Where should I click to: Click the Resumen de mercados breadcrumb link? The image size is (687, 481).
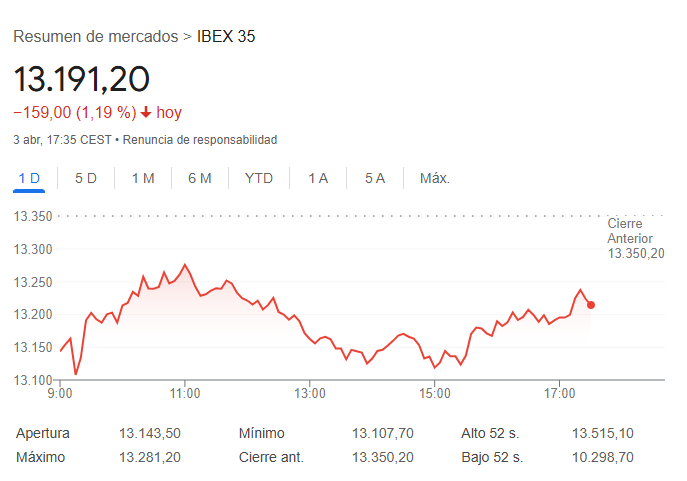[94, 36]
